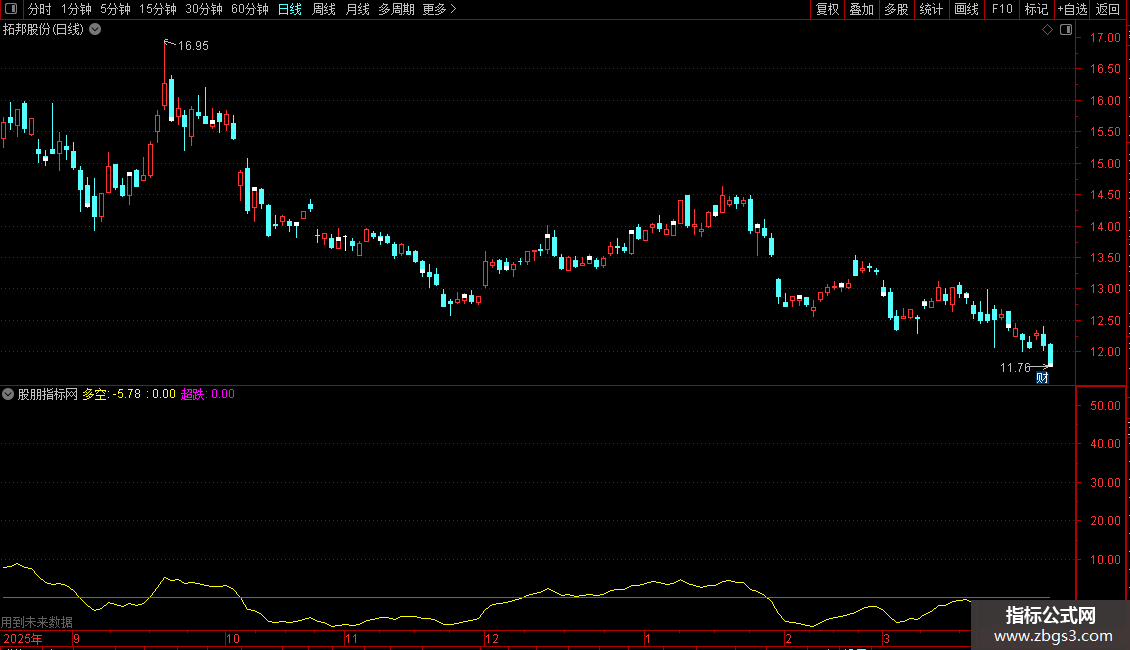Click the 16.95 high price label
The width and height of the screenshot is (1130, 650).
click(193, 46)
